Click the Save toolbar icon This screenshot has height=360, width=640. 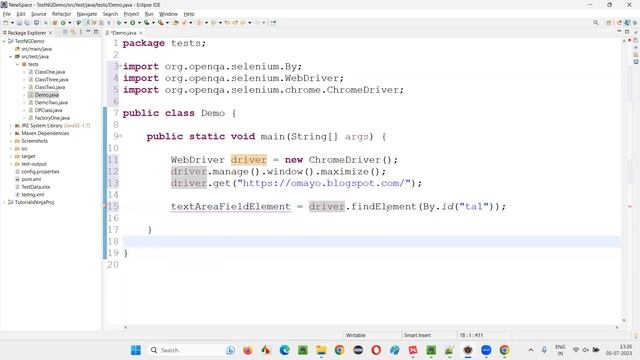19,23
